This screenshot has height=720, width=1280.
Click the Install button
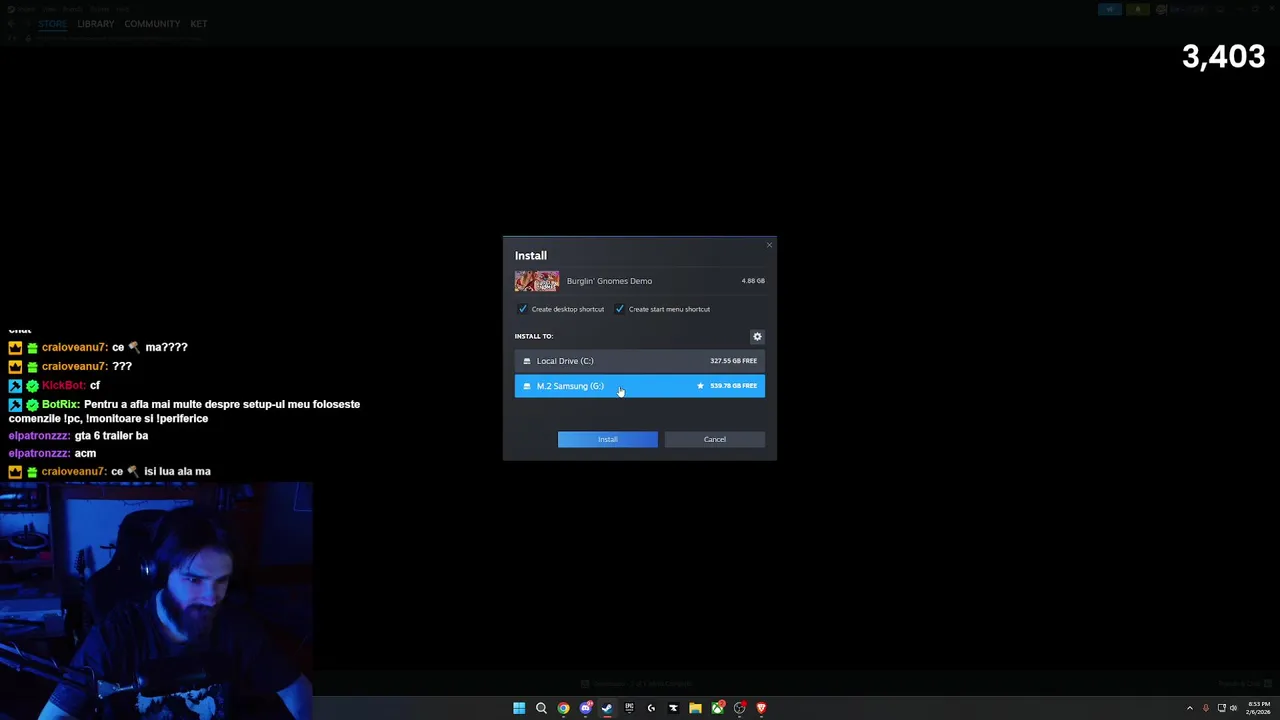click(x=608, y=439)
